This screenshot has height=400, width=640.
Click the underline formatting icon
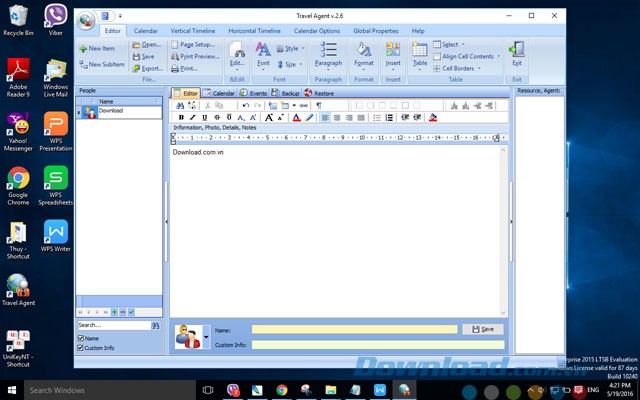pos(204,117)
